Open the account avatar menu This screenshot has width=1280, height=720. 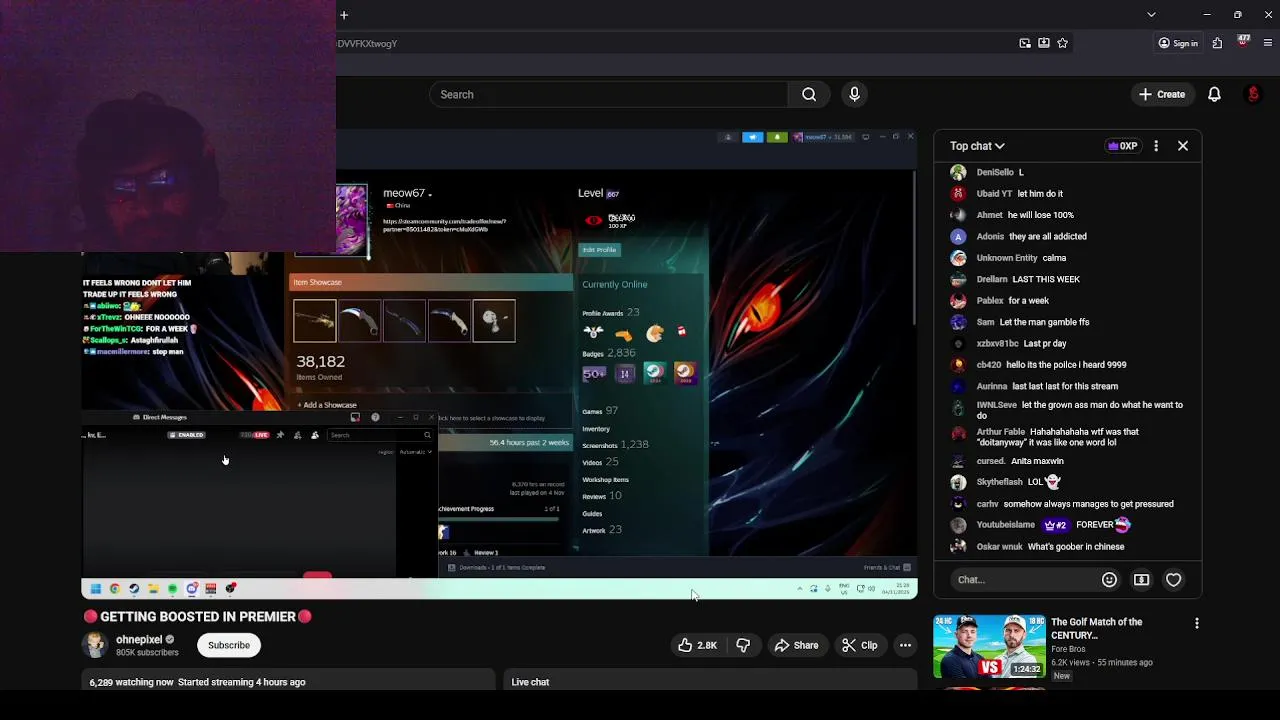tap(1253, 94)
